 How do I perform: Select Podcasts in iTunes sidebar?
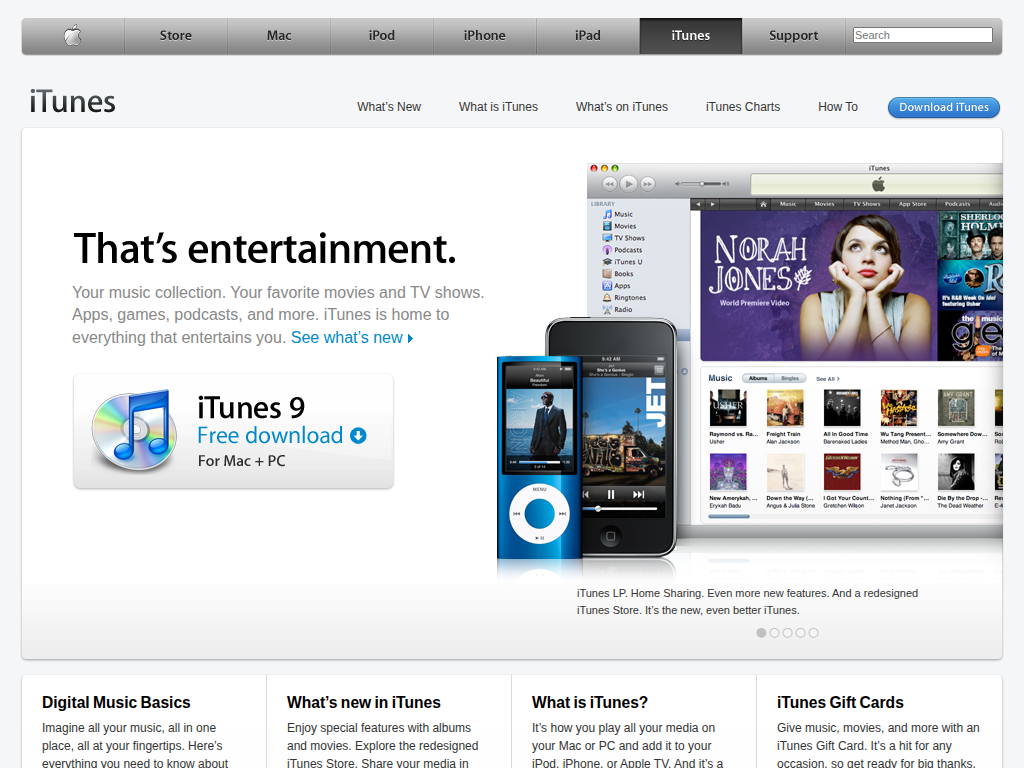(622, 249)
